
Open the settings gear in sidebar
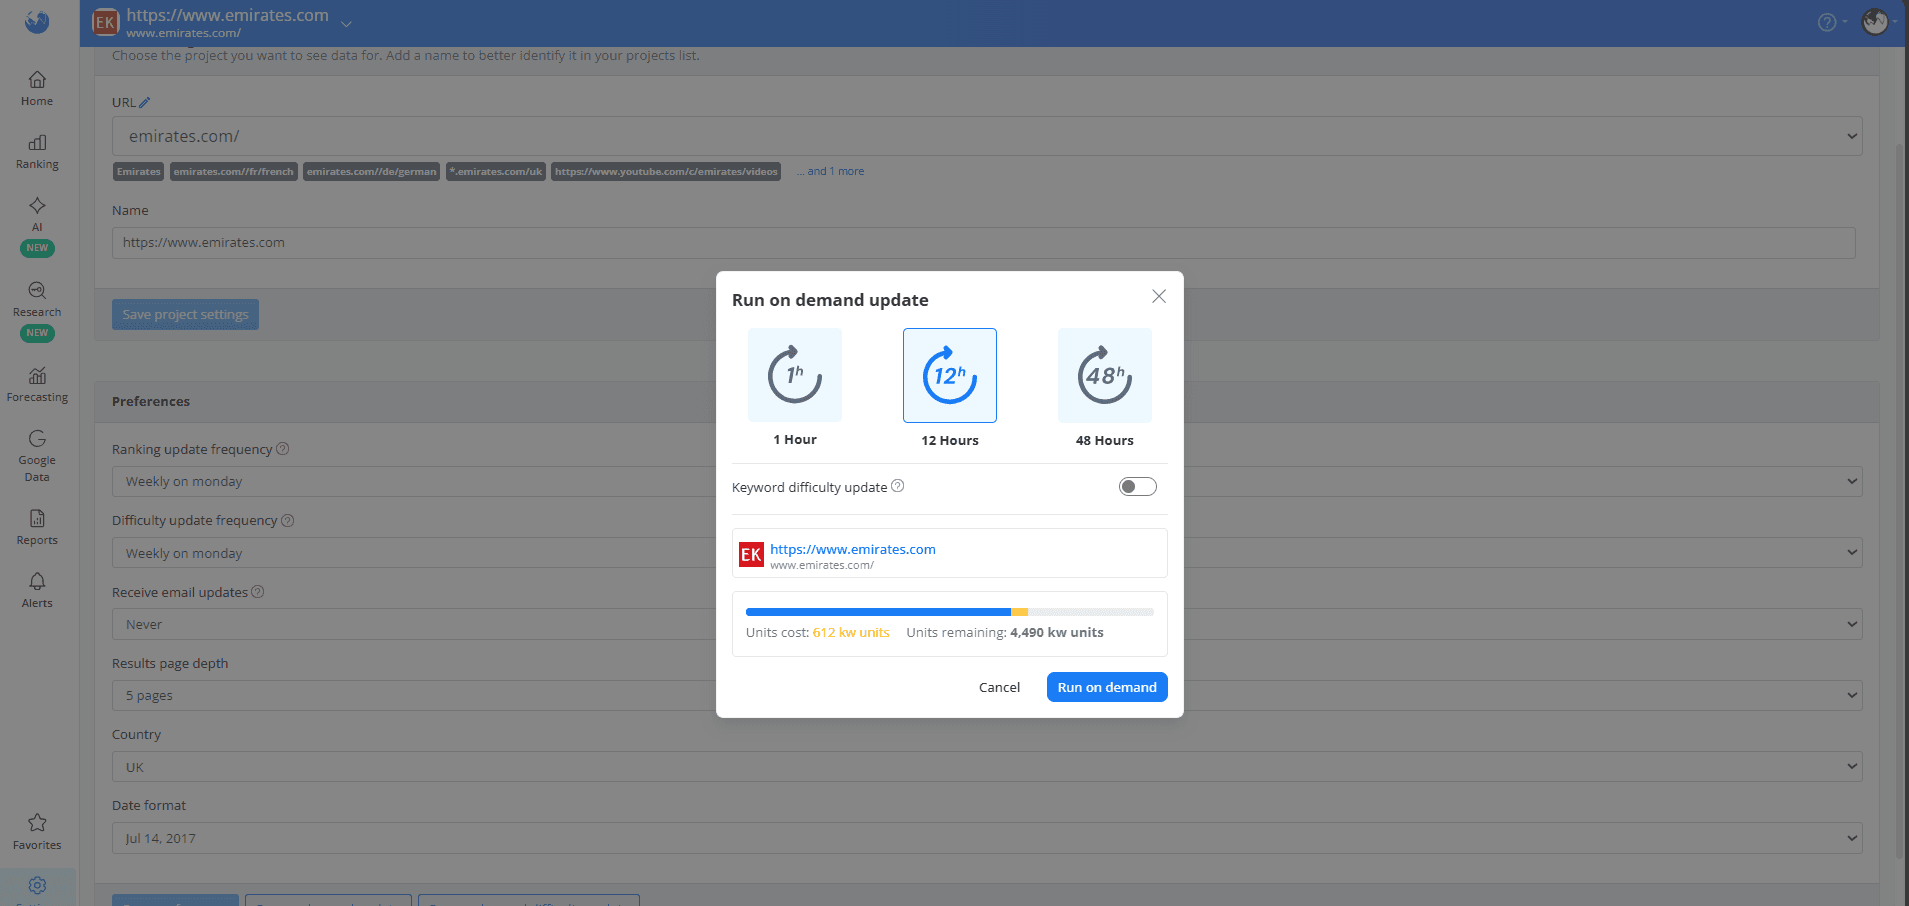(x=37, y=886)
